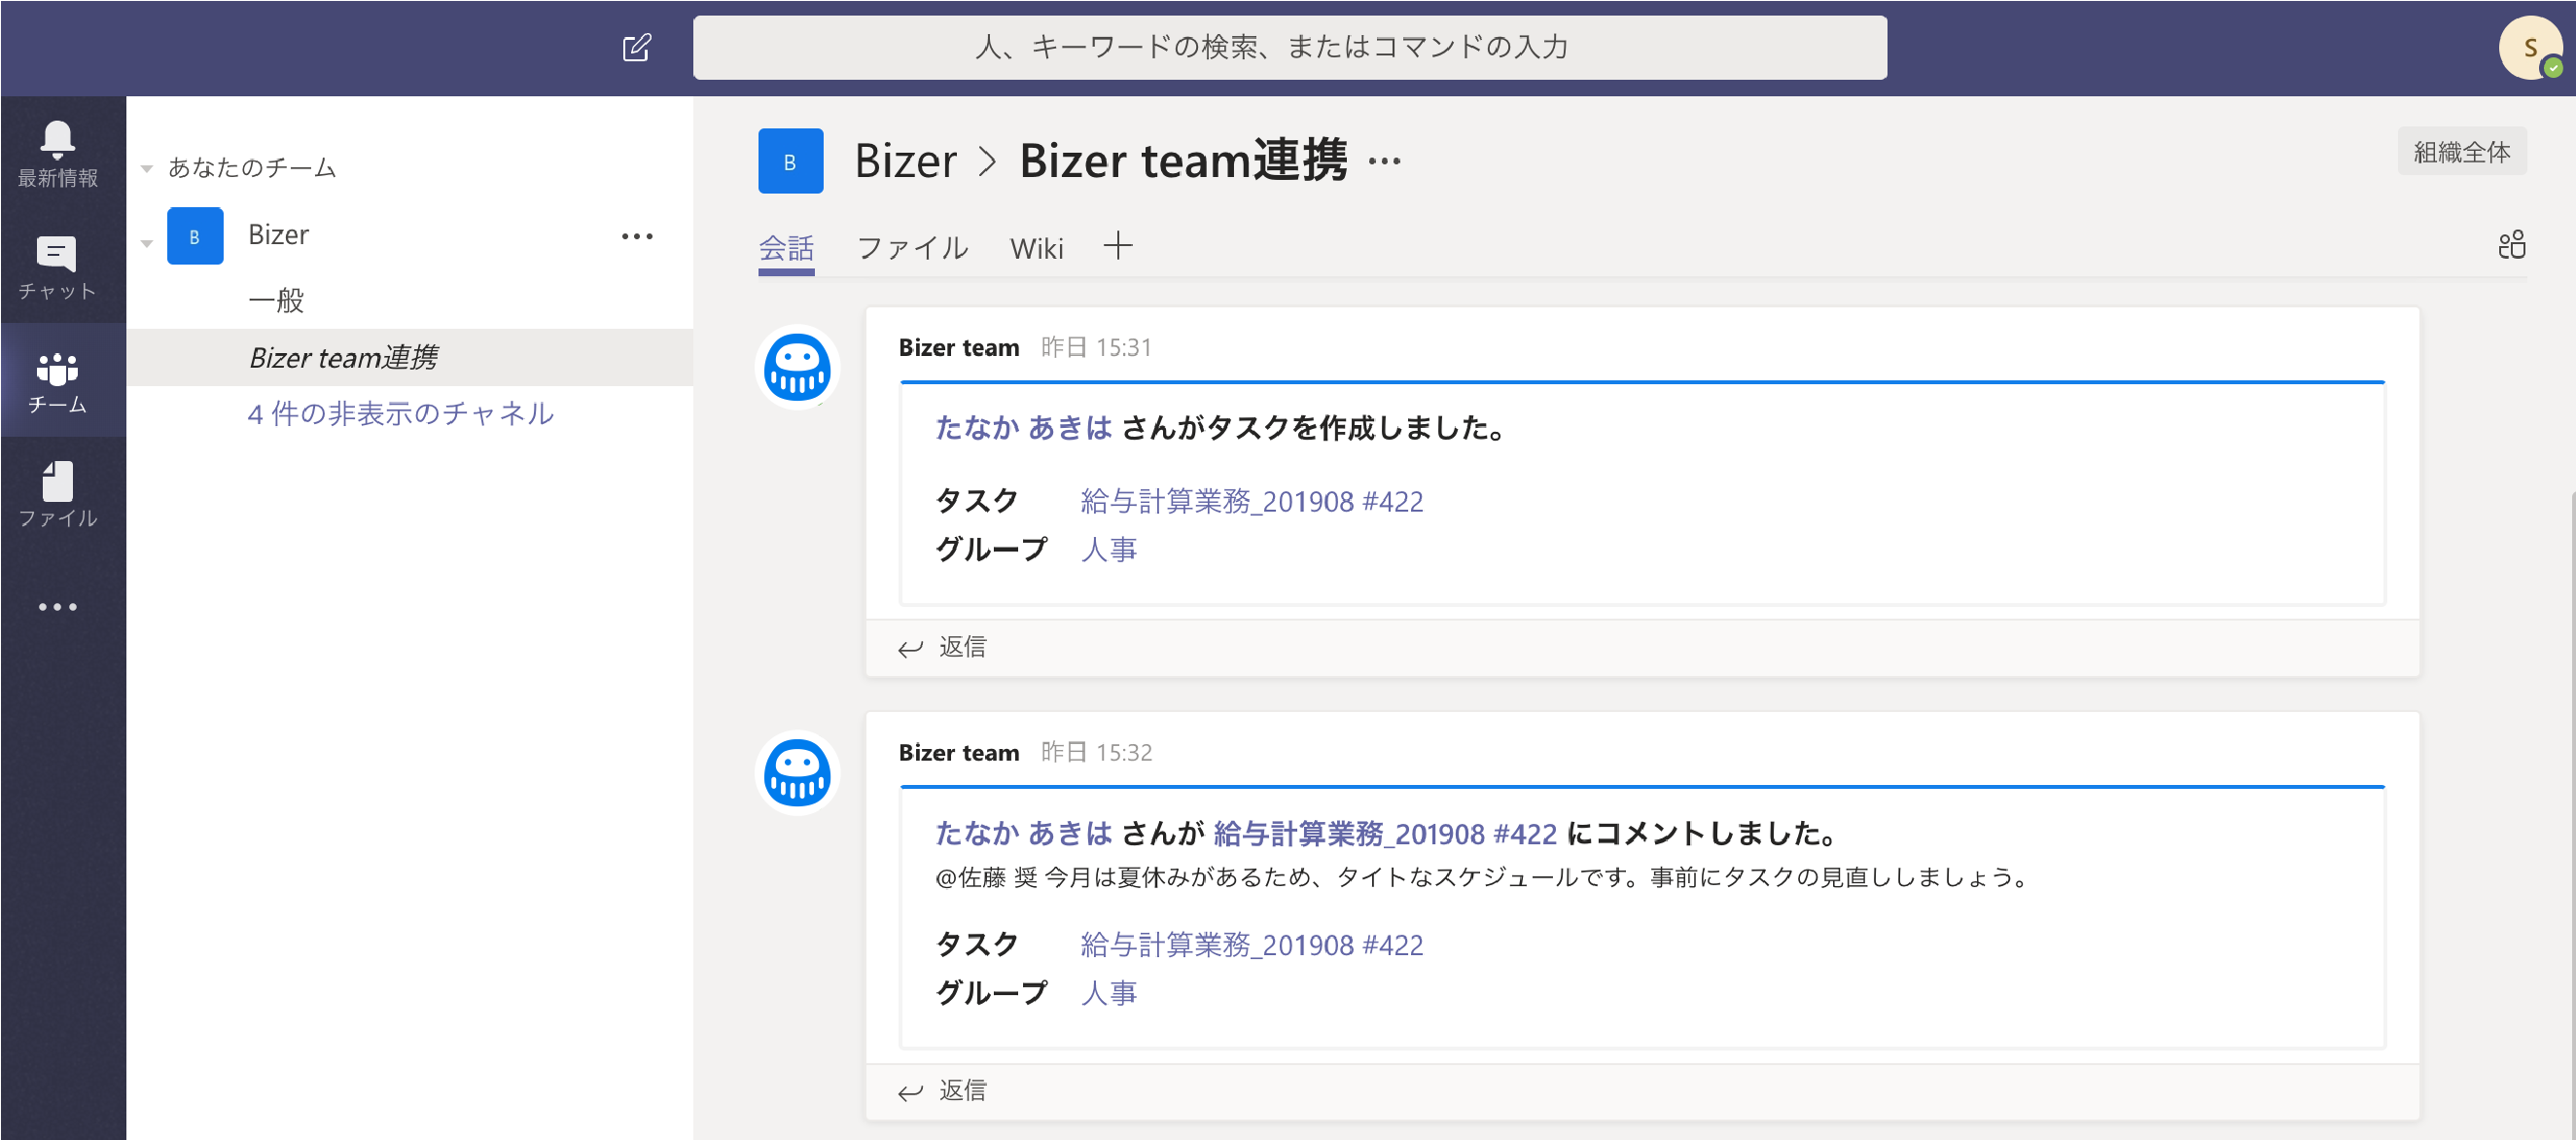Viewport: 2576px width, 1140px height.
Task: Select the Bizer team連携 channel in sidebar
Action: [x=410, y=357]
